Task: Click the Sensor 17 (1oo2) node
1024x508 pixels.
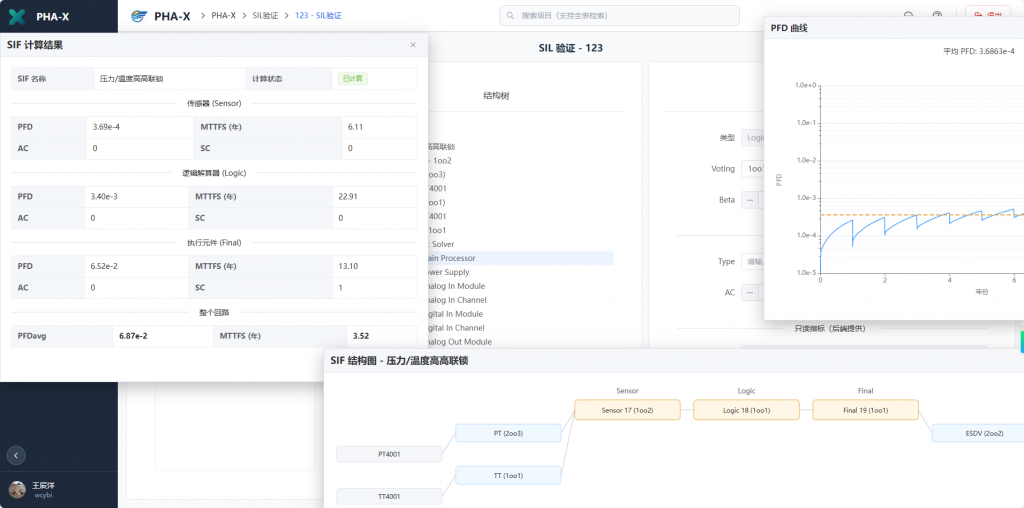Action: pyautogui.click(x=627, y=410)
